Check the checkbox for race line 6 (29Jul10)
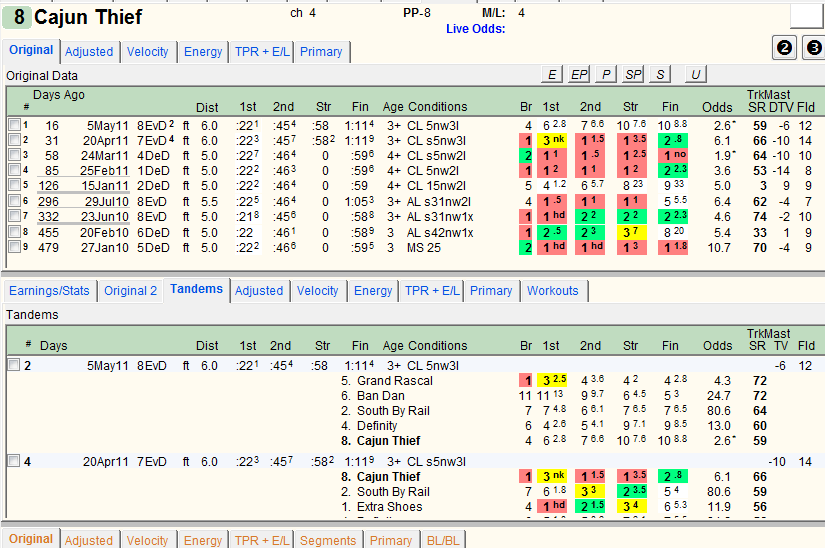Screen dimensions: 825x548 coord(14,201)
